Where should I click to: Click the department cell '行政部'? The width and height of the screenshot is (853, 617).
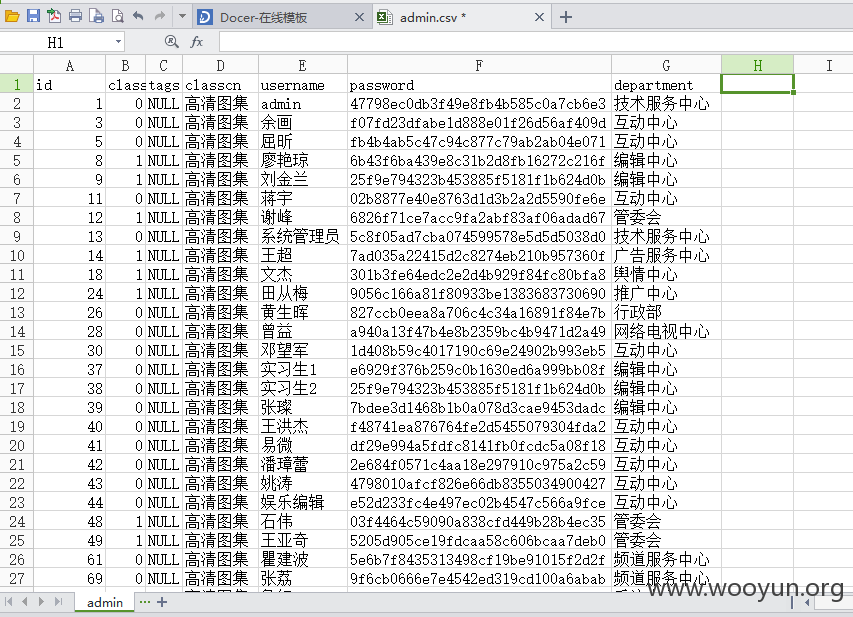666,313
